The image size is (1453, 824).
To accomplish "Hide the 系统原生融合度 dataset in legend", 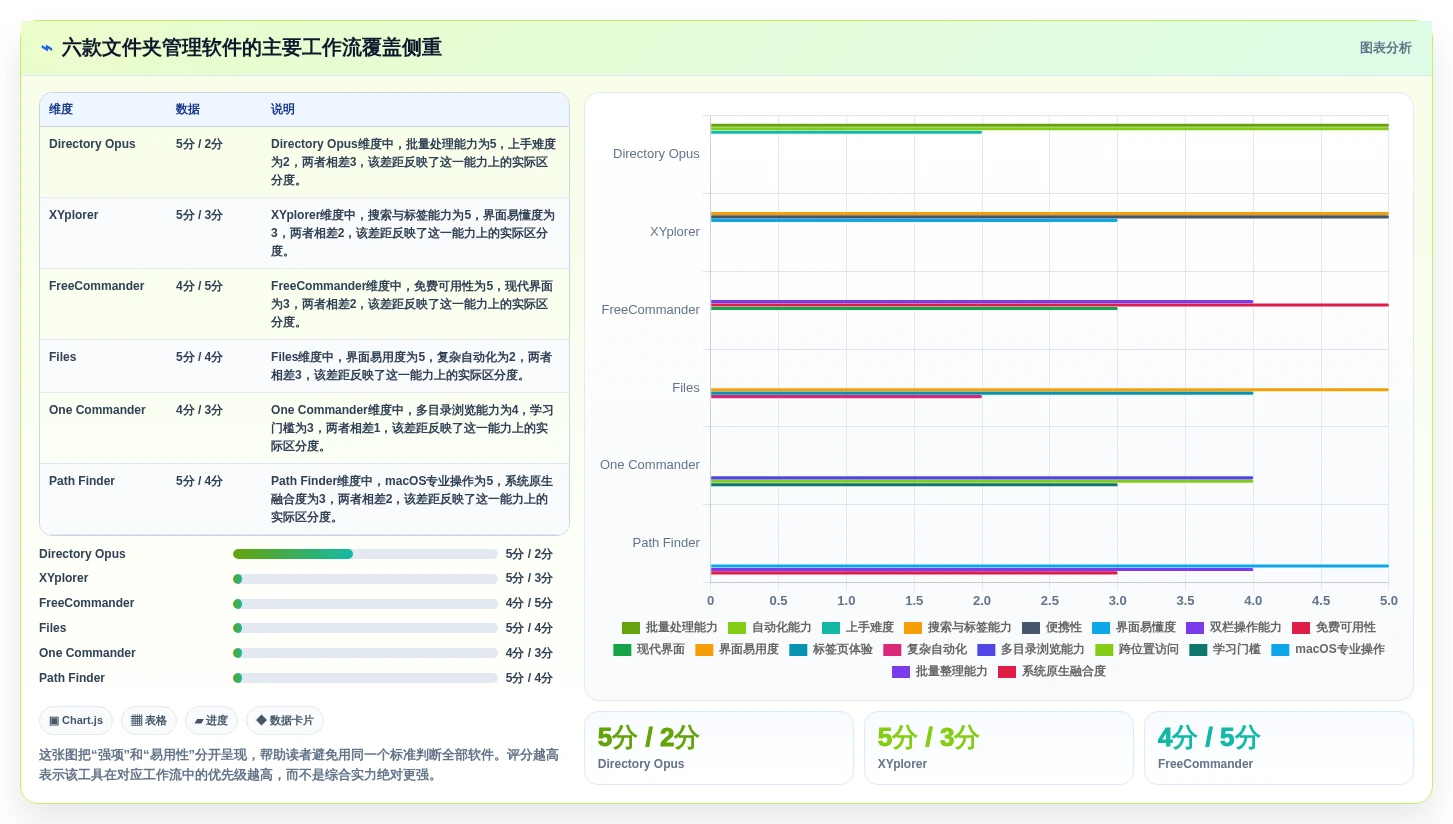I will (1052, 672).
